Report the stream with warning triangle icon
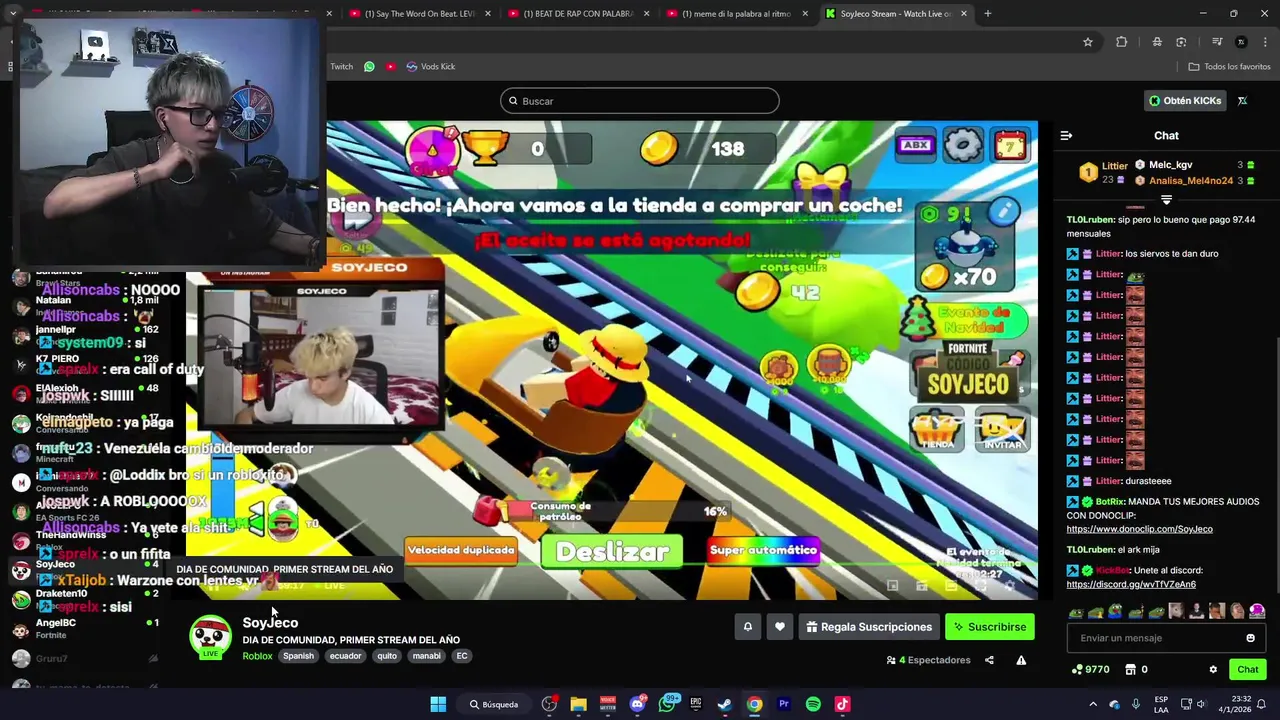 (x=1021, y=660)
